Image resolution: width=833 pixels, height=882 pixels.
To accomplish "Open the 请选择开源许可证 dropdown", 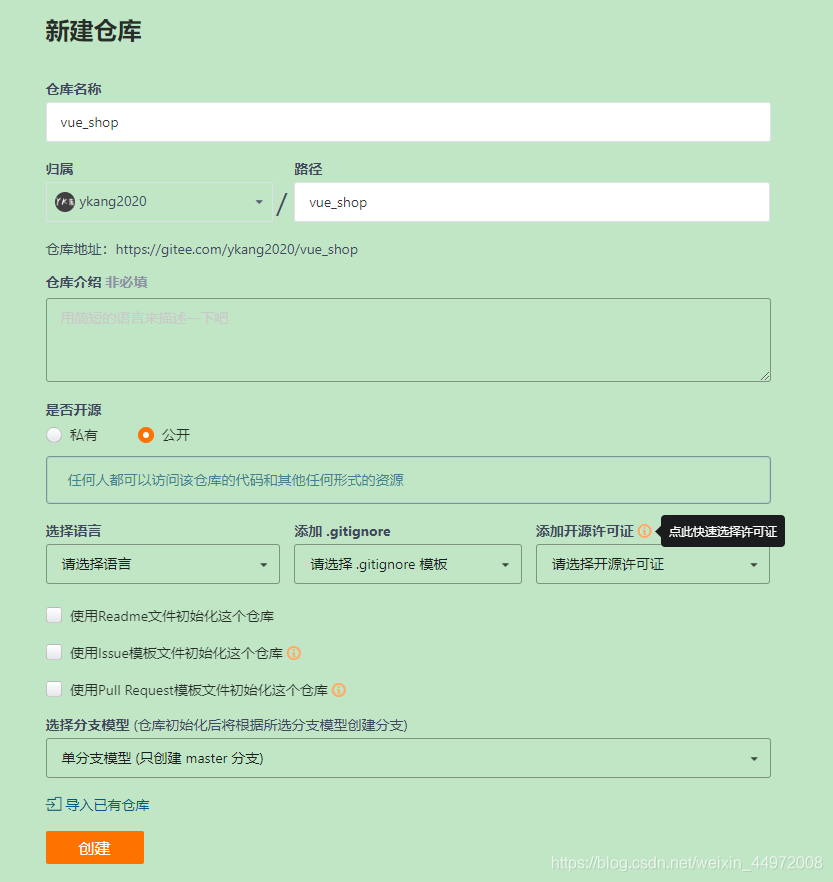I will tap(652, 564).
